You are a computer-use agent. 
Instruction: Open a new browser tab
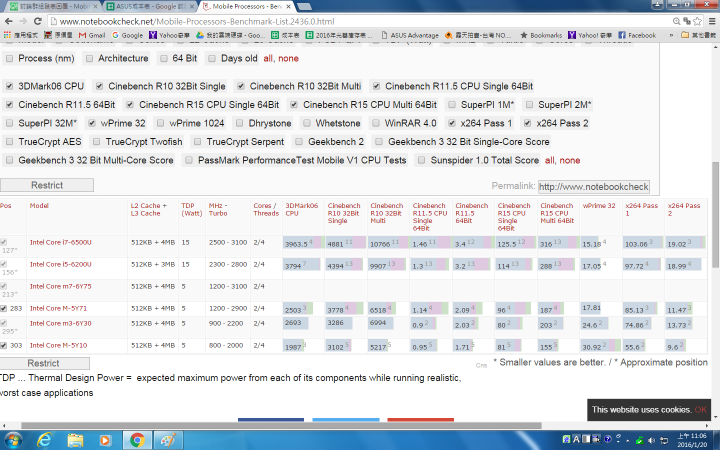click(304, 6)
